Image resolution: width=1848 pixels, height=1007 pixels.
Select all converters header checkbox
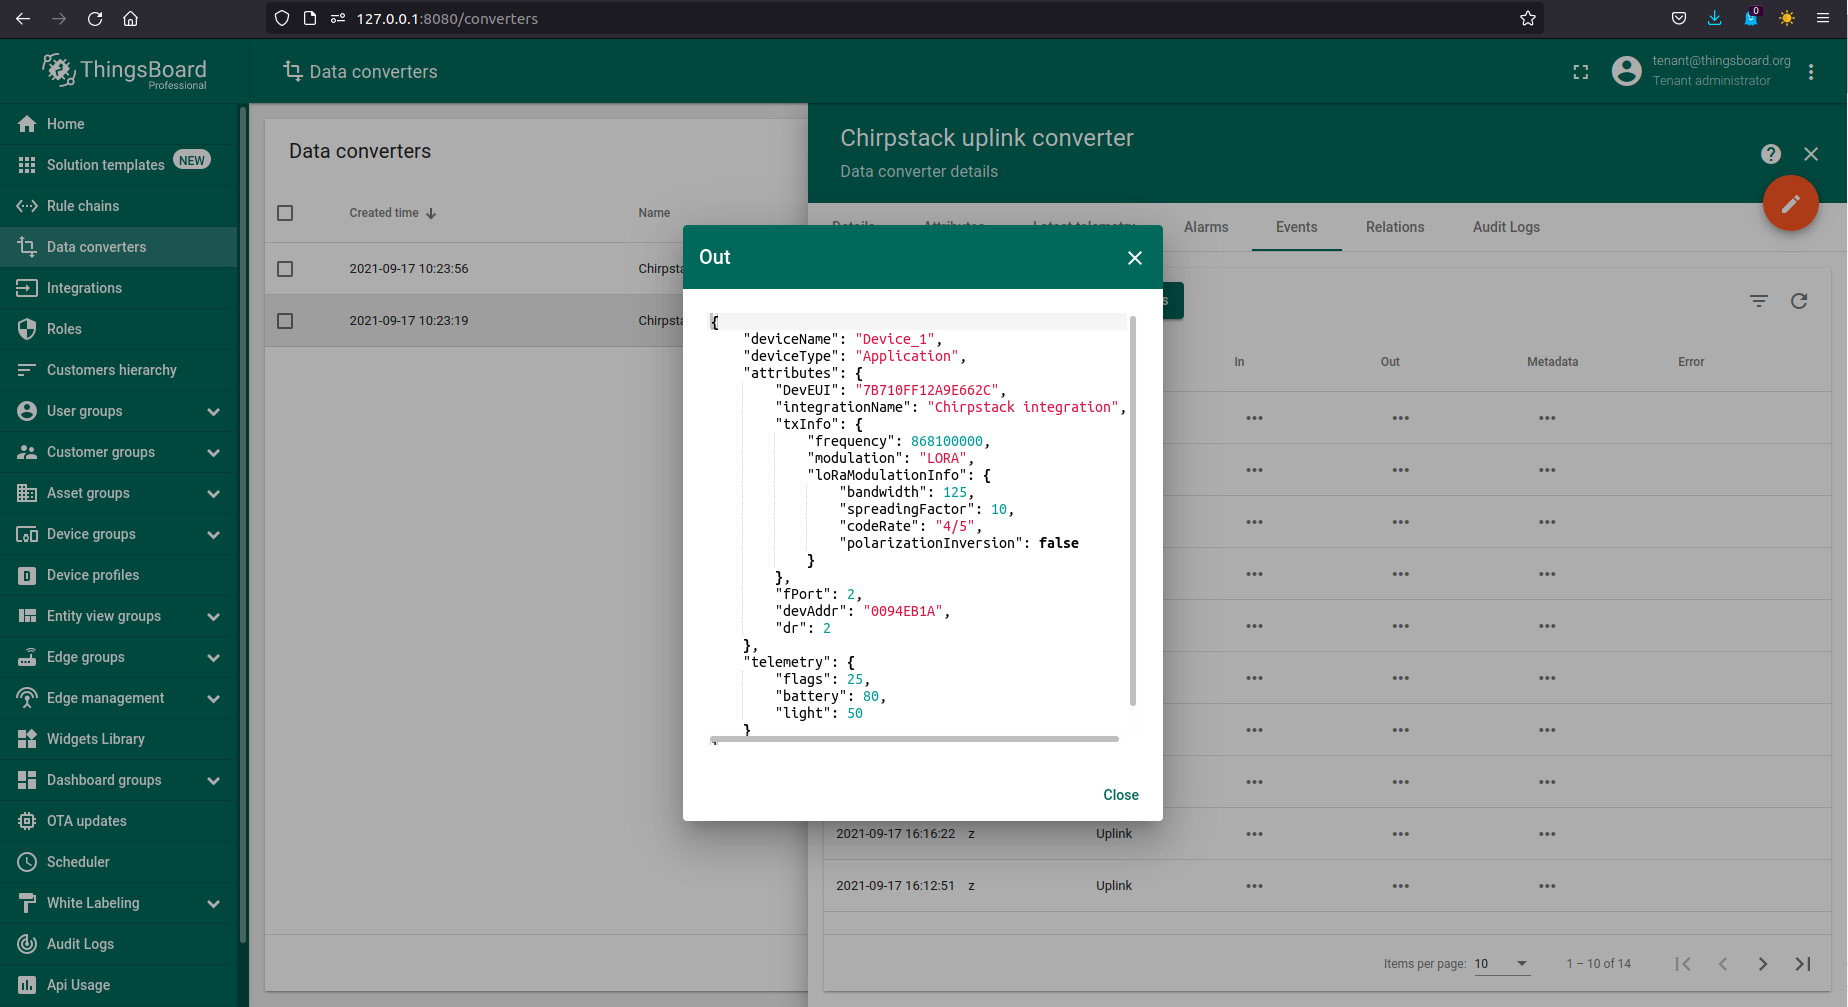click(x=285, y=213)
